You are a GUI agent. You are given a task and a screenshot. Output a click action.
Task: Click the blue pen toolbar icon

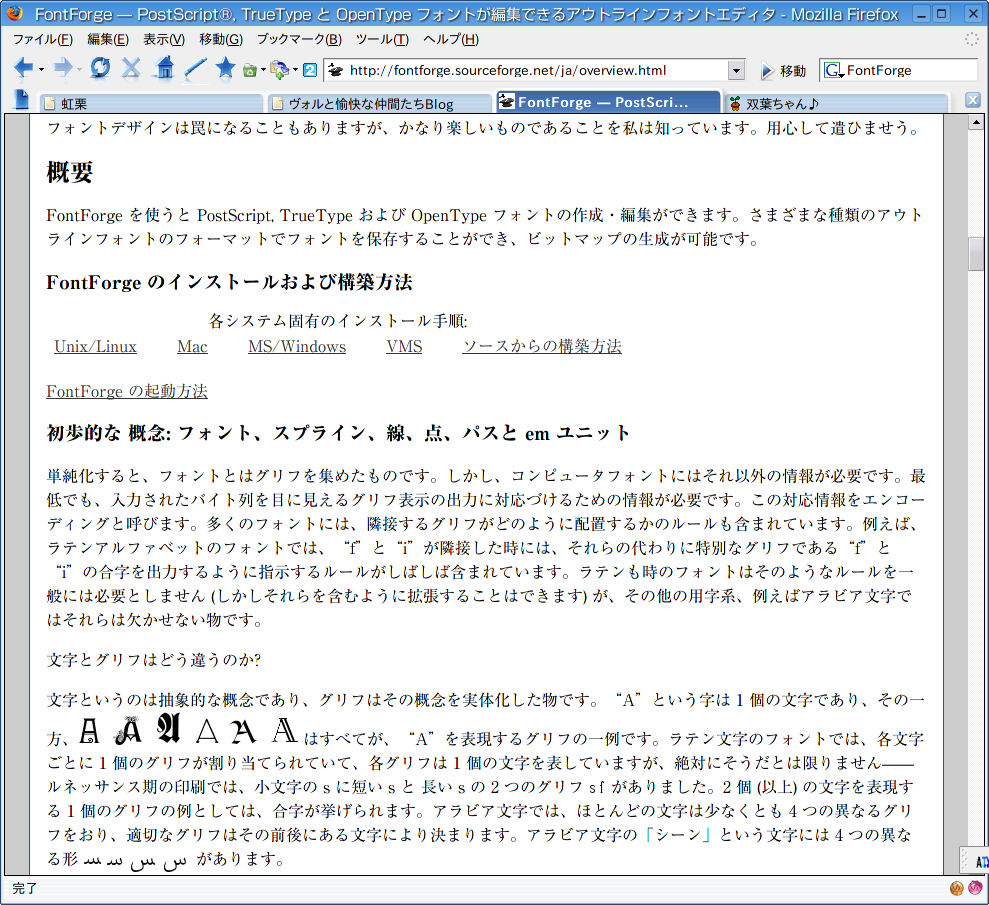coord(196,69)
